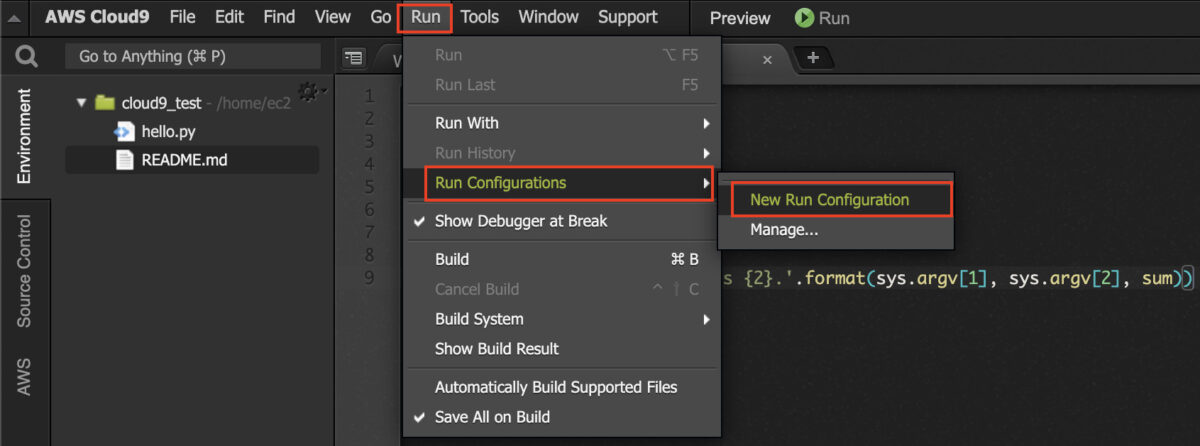Choose New Run Configuration

pyautogui.click(x=829, y=200)
